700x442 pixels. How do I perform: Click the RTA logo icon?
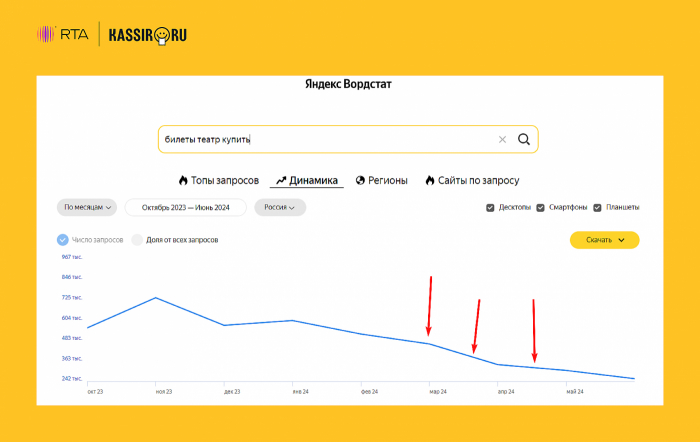[x=46, y=34]
